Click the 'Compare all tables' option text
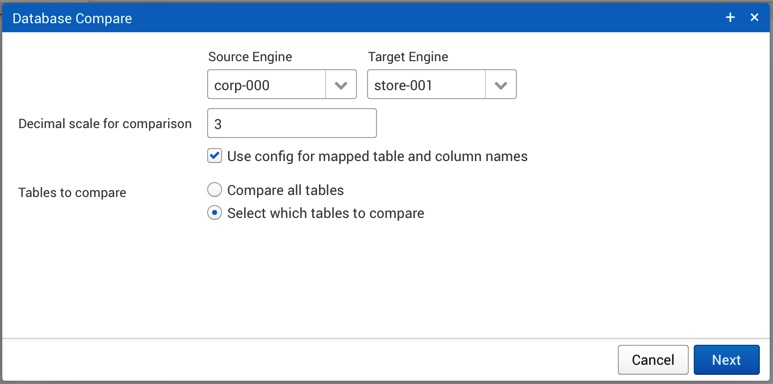 [x=285, y=190]
